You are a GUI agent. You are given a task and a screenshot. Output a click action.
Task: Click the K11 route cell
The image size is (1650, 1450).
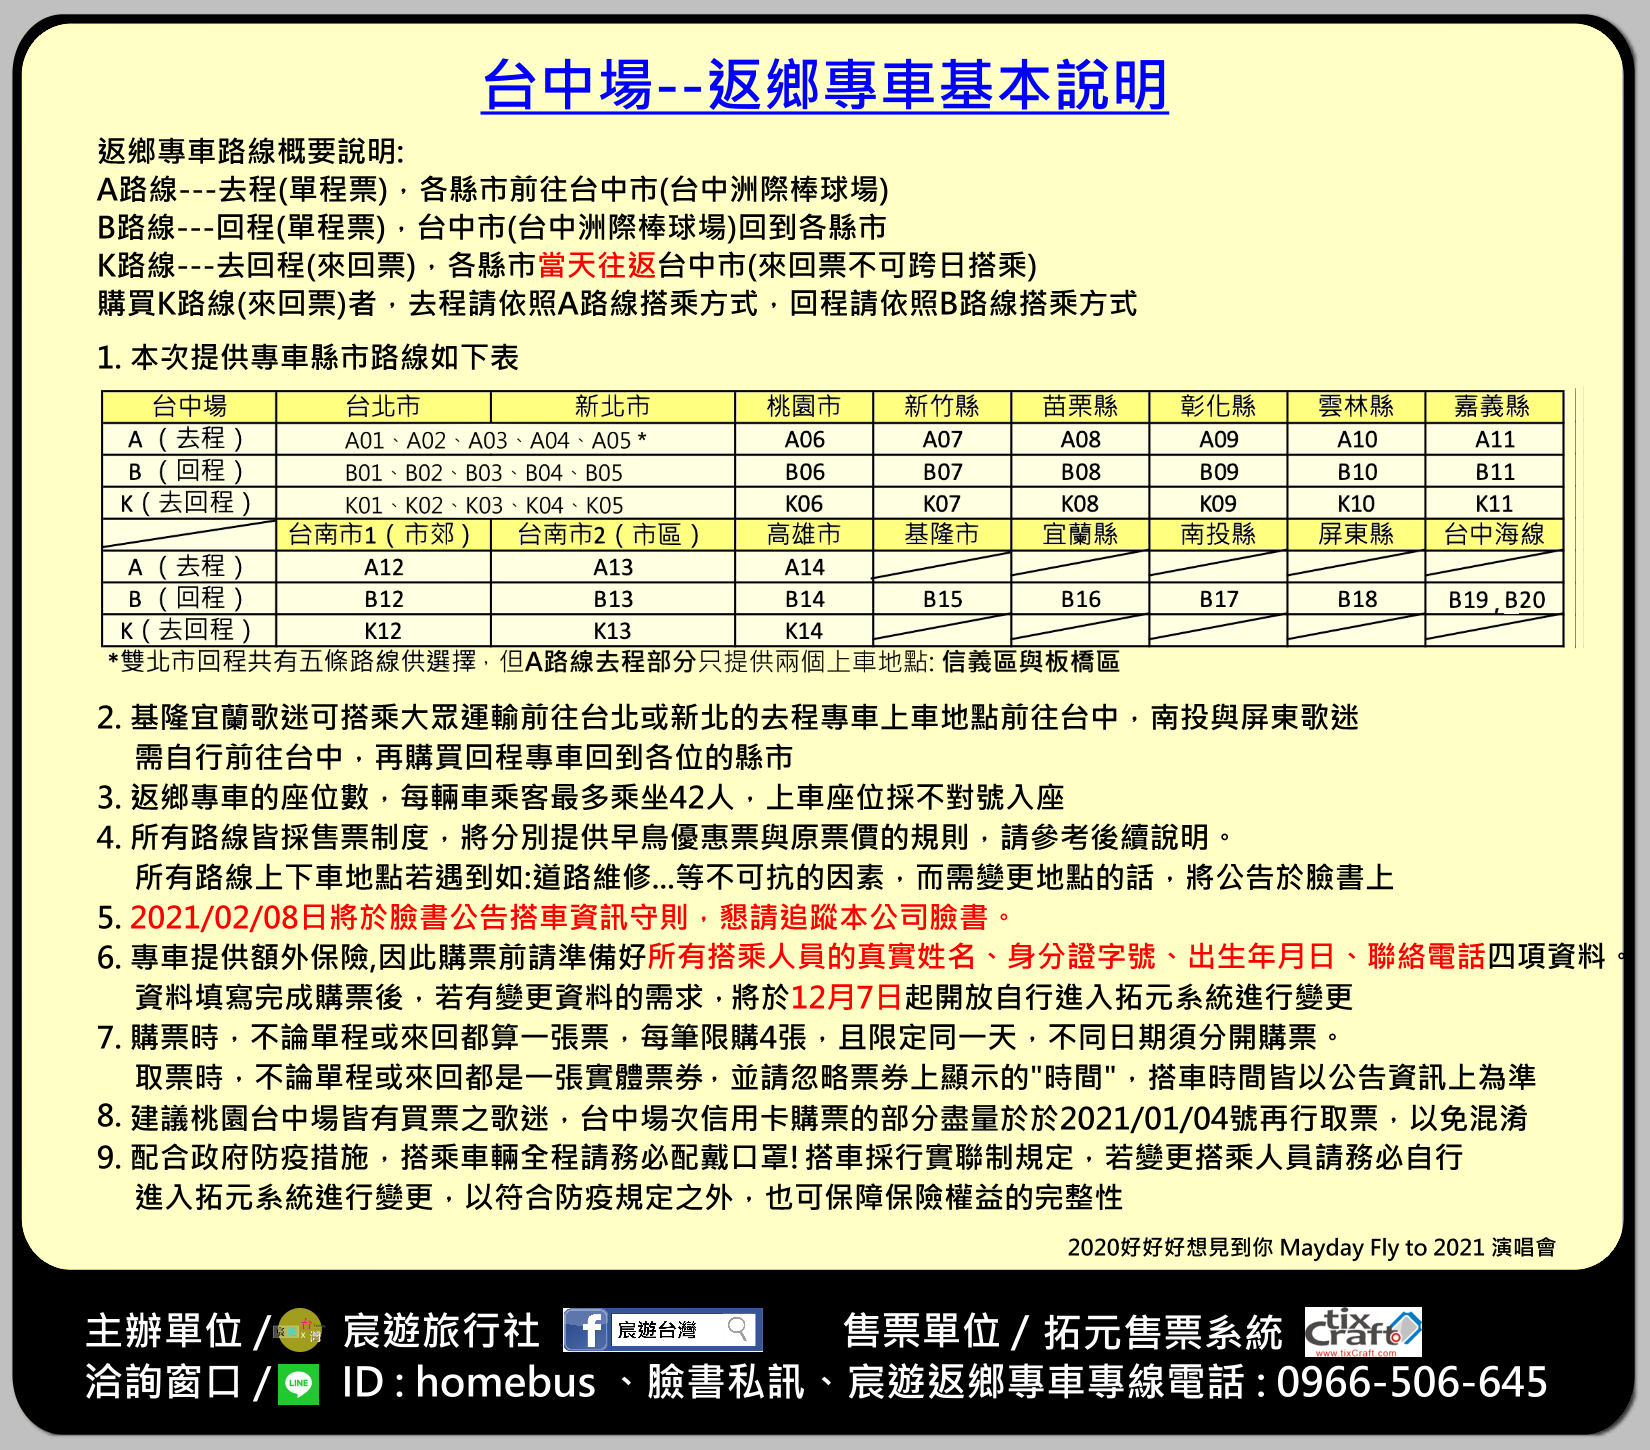coord(1494,504)
